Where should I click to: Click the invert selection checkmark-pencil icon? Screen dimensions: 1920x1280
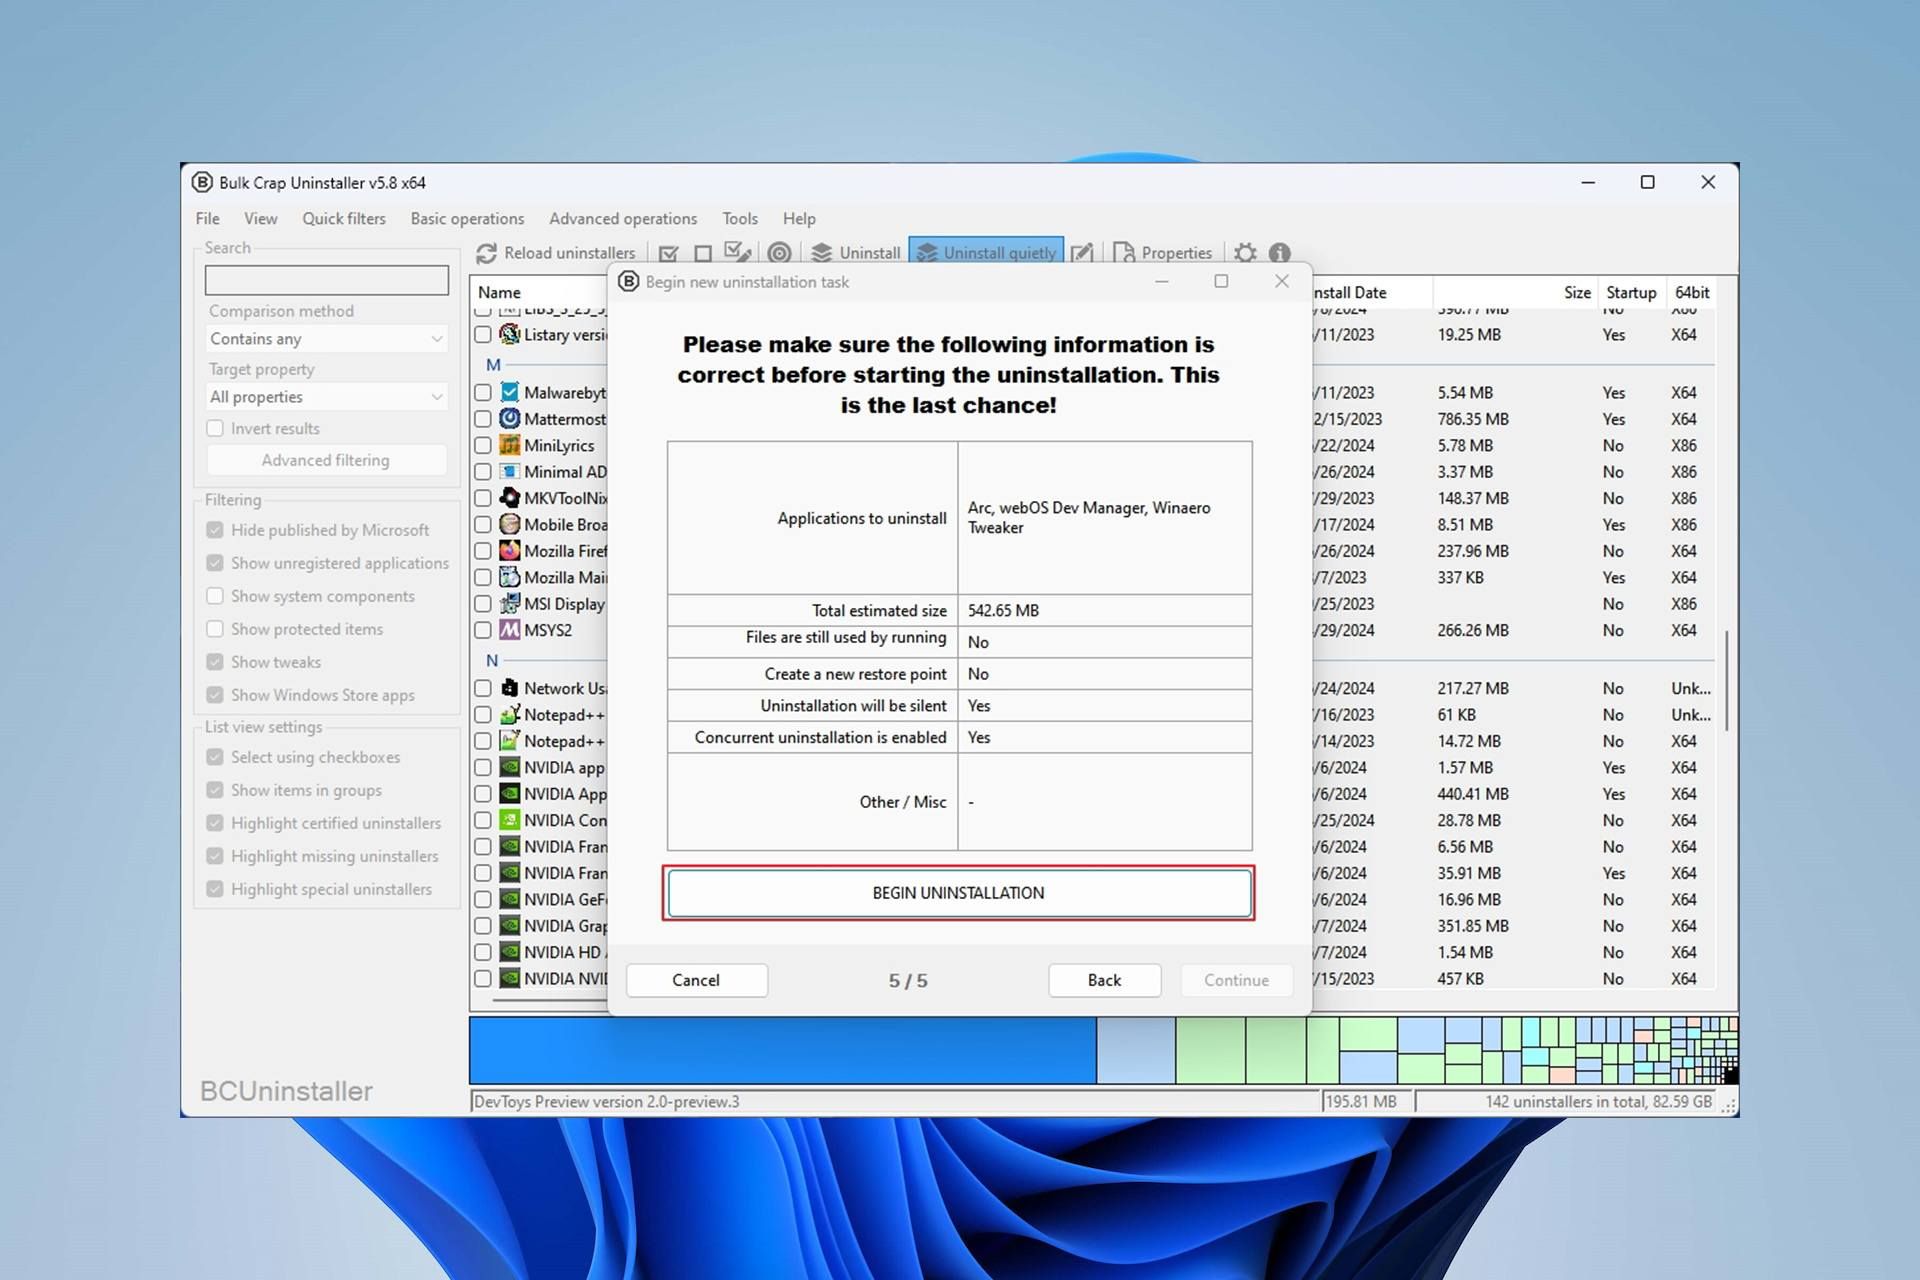[x=737, y=253]
